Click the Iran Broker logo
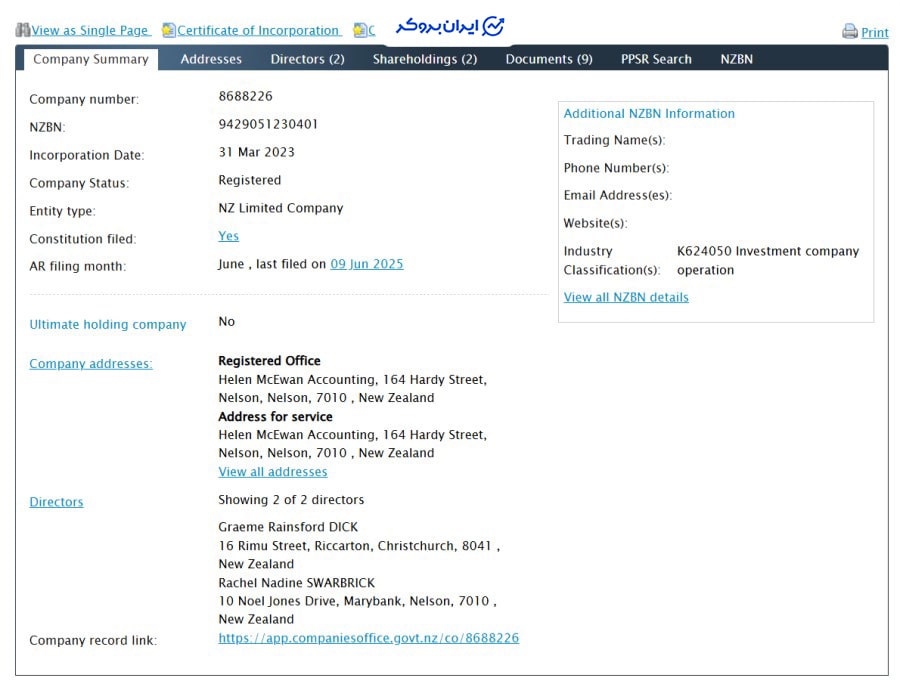The height and width of the screenshot is (687, 900). click(450, 26)
